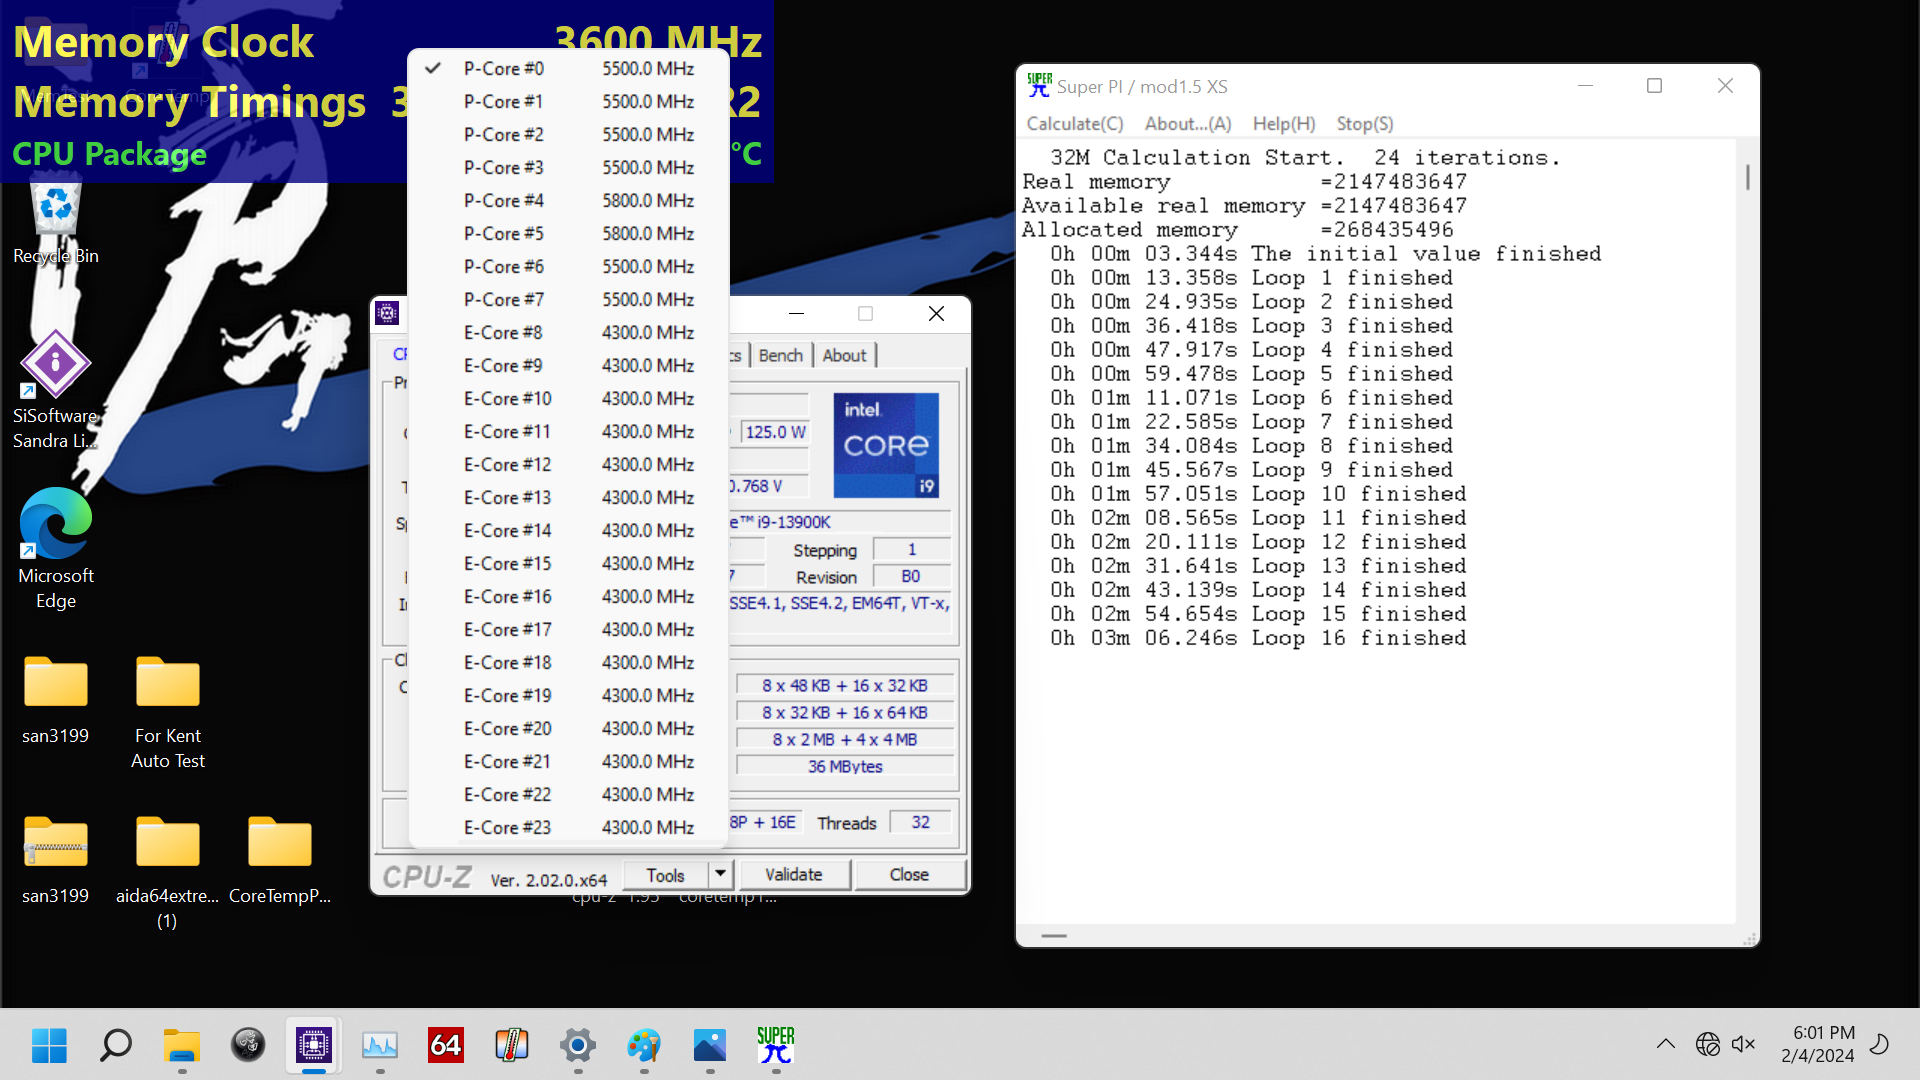The width and height of the screenshot is (1920, 1080).
Task: Click Revision B0 field
Action: click(911, 576)
